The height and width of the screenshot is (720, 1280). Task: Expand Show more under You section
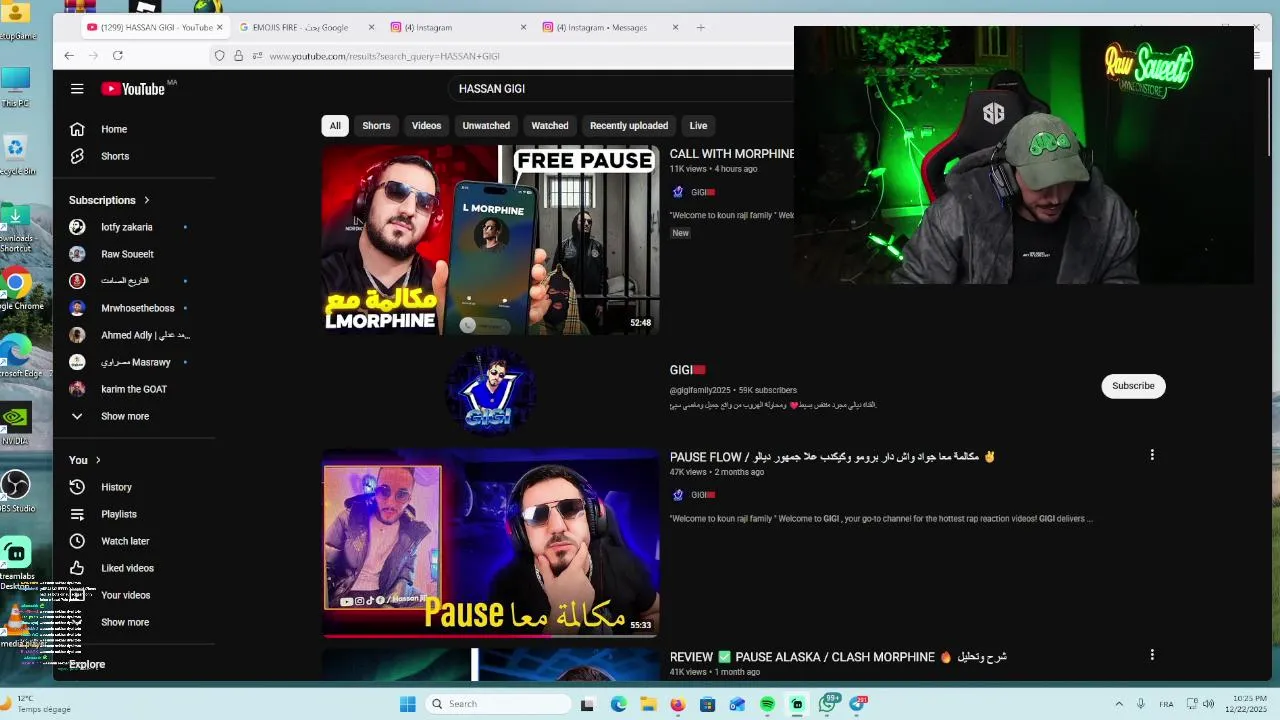point(125,622)
